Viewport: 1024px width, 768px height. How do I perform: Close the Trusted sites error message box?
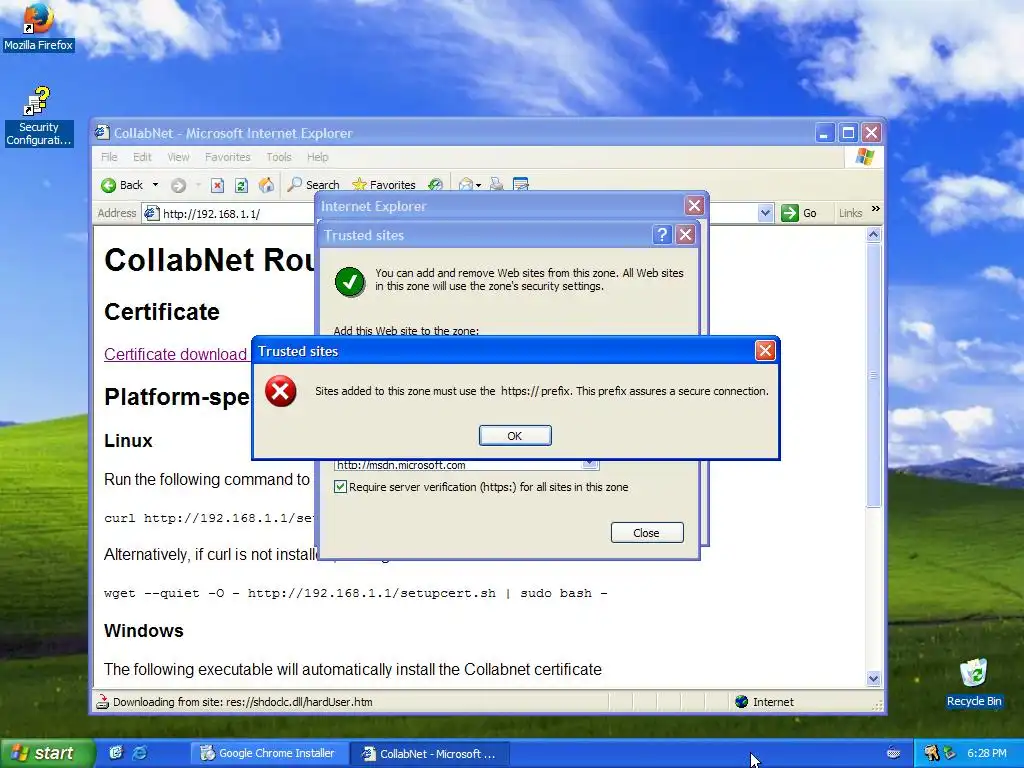[765, 351]
